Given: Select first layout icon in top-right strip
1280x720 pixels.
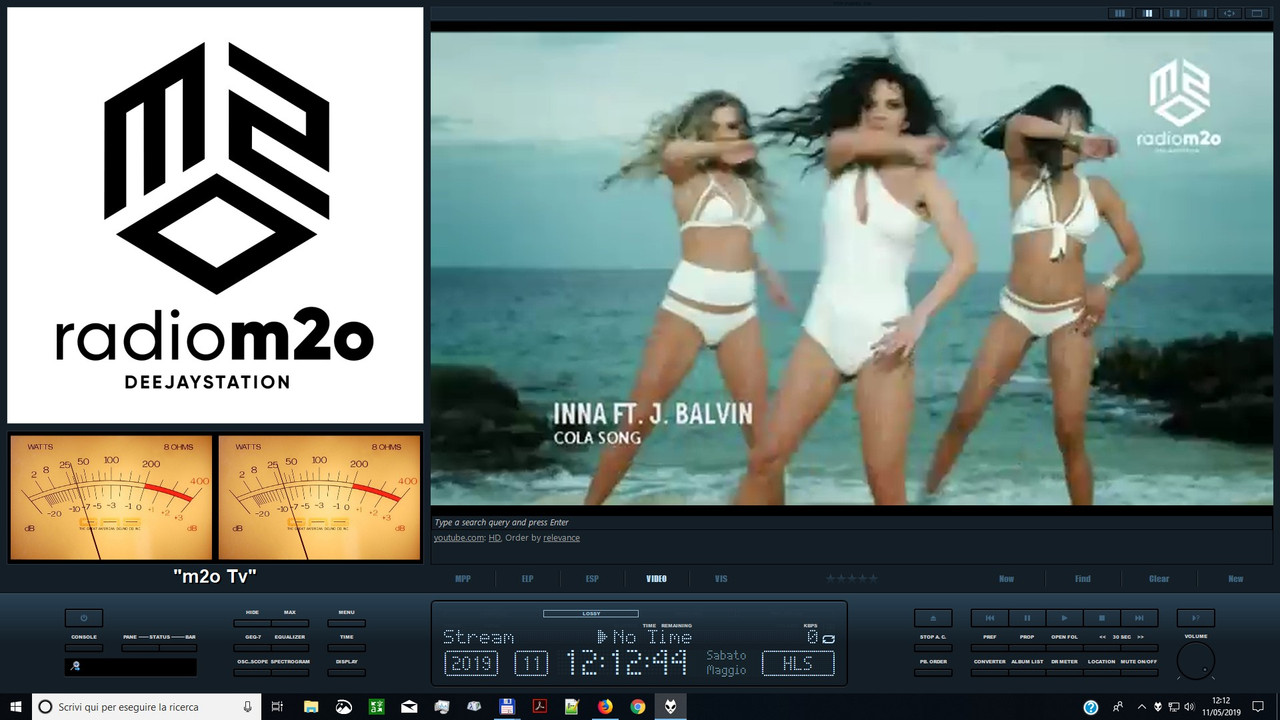Looking at the screenshot, I should coord(1120,13).
